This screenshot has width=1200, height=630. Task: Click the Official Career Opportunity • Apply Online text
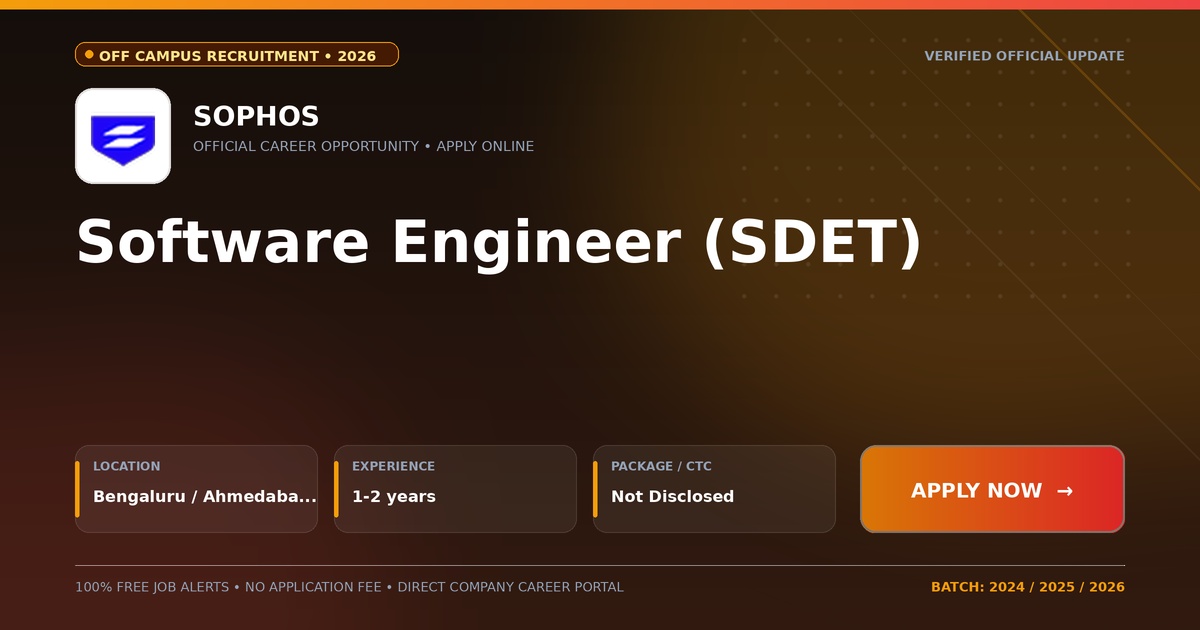pyautogui.click(x=363, y=146)
